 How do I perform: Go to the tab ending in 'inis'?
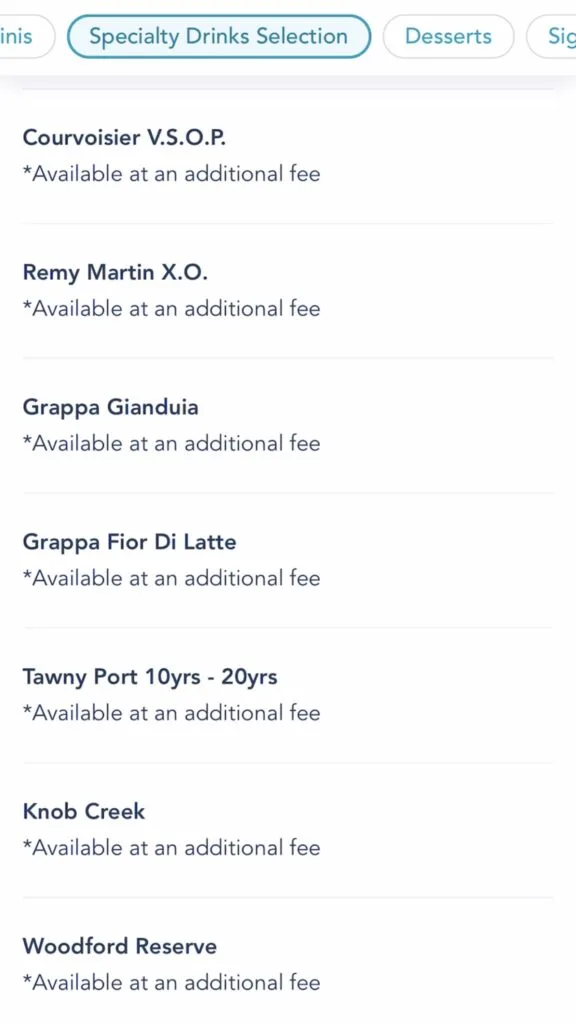click(x=26, y=37)
